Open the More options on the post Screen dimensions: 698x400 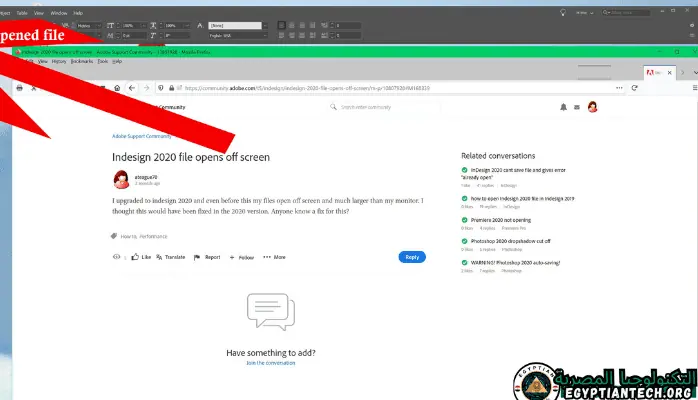coord(274,257)
